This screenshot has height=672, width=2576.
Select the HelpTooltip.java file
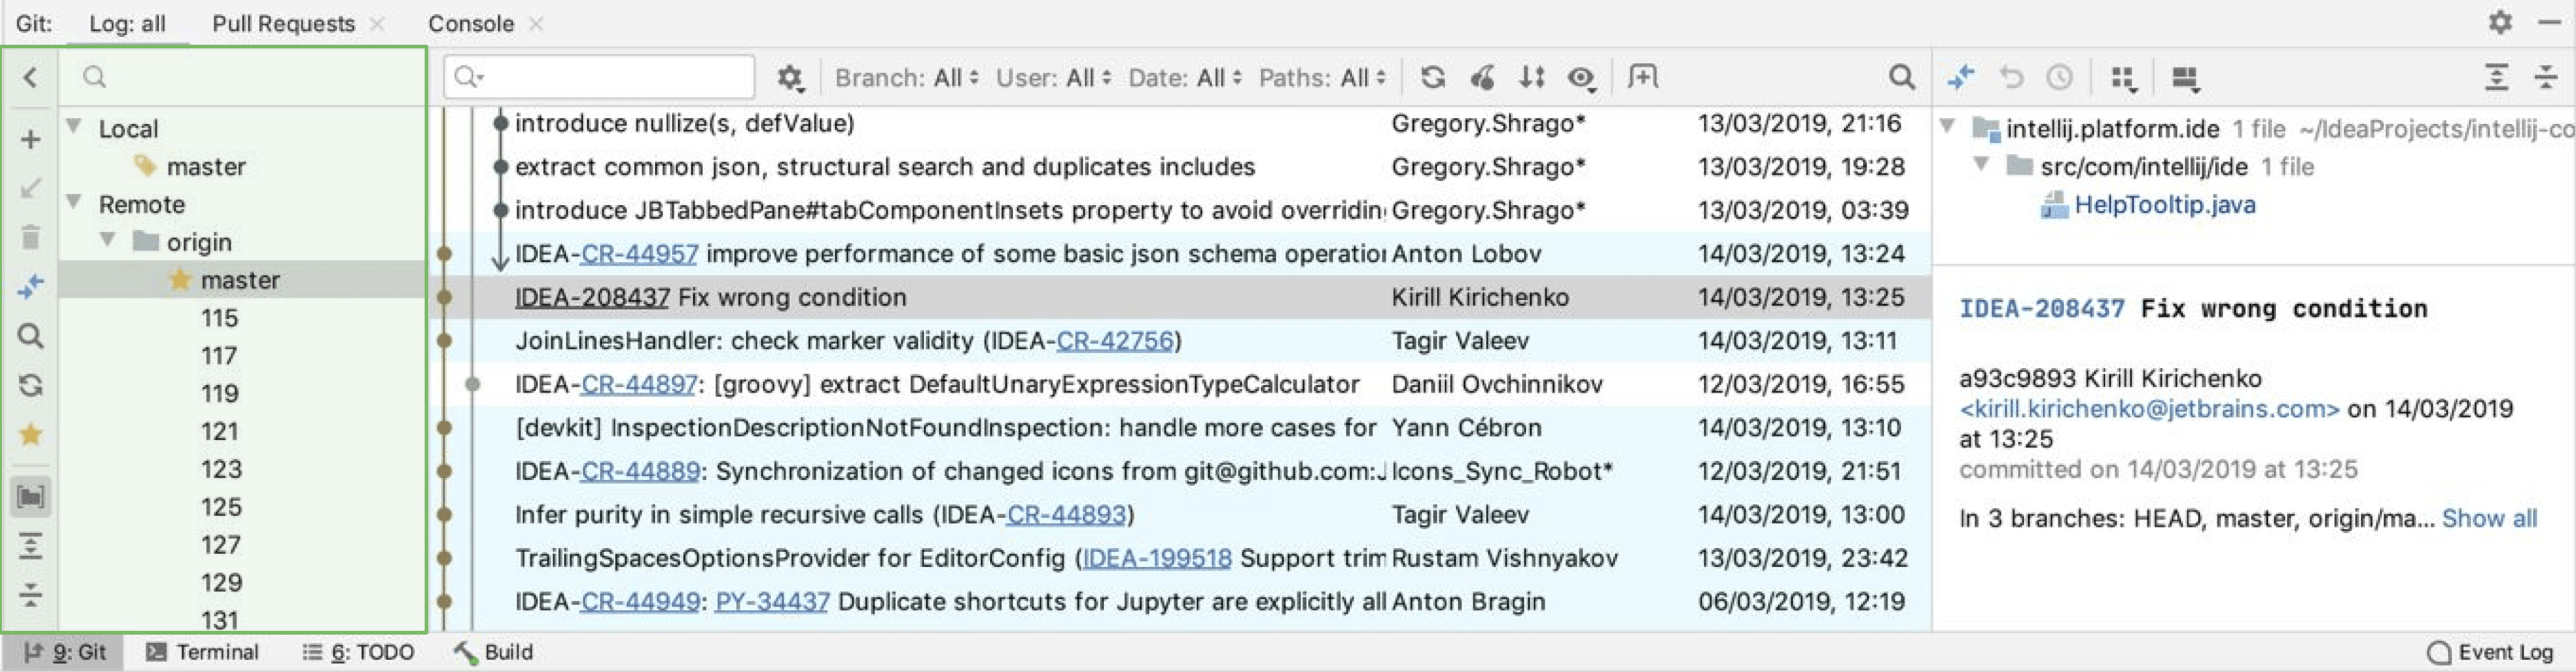pos(2164,205)
